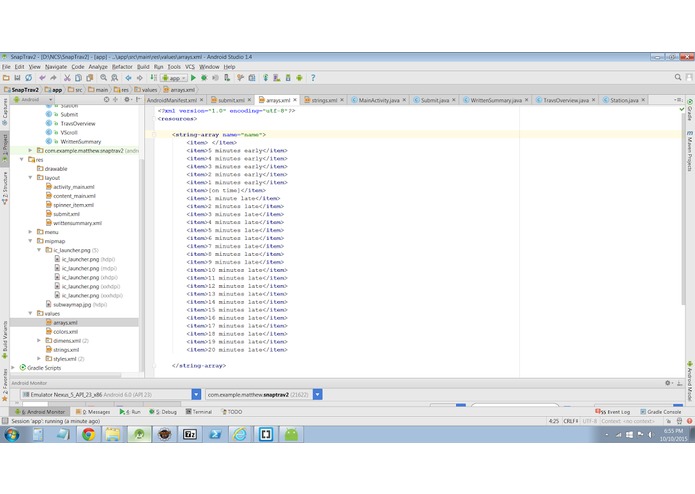Click the Help question mark icon

[x=313, y=78]
